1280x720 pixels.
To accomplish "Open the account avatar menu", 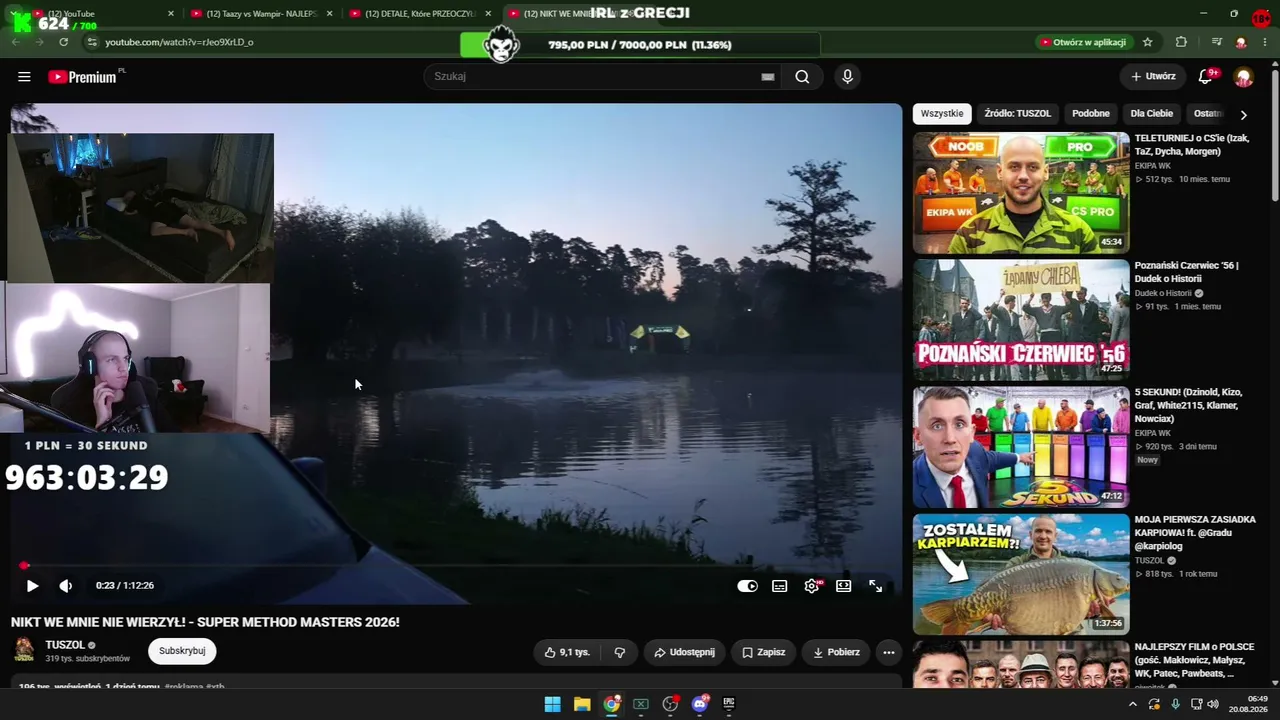I will coord(1244,77).
